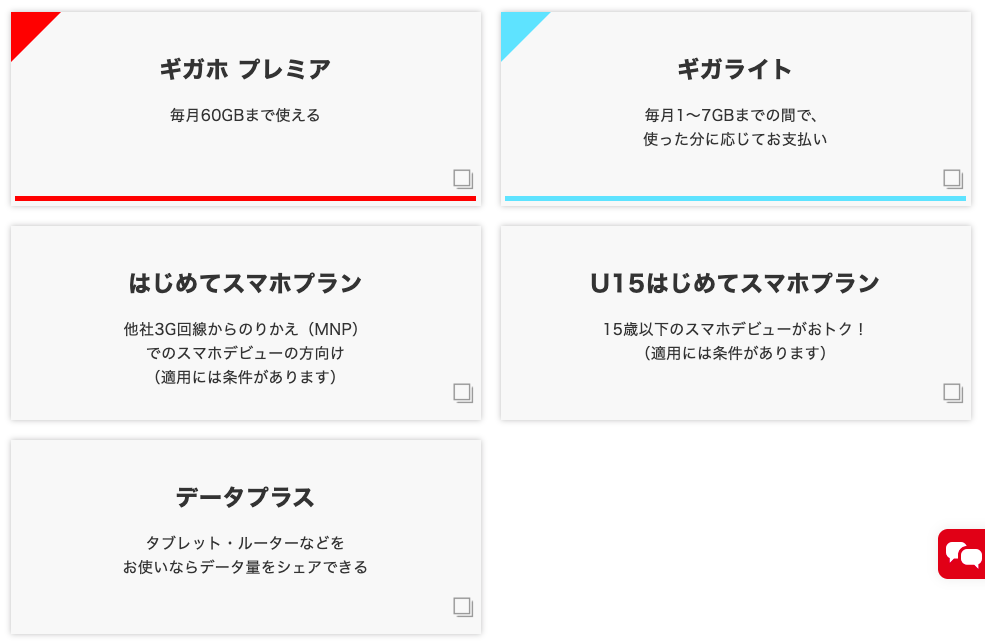Click the red bar under ギガホ プレミア
This screenshot has height=642, width=985.
pyautogui.click(x=245, y=198)
